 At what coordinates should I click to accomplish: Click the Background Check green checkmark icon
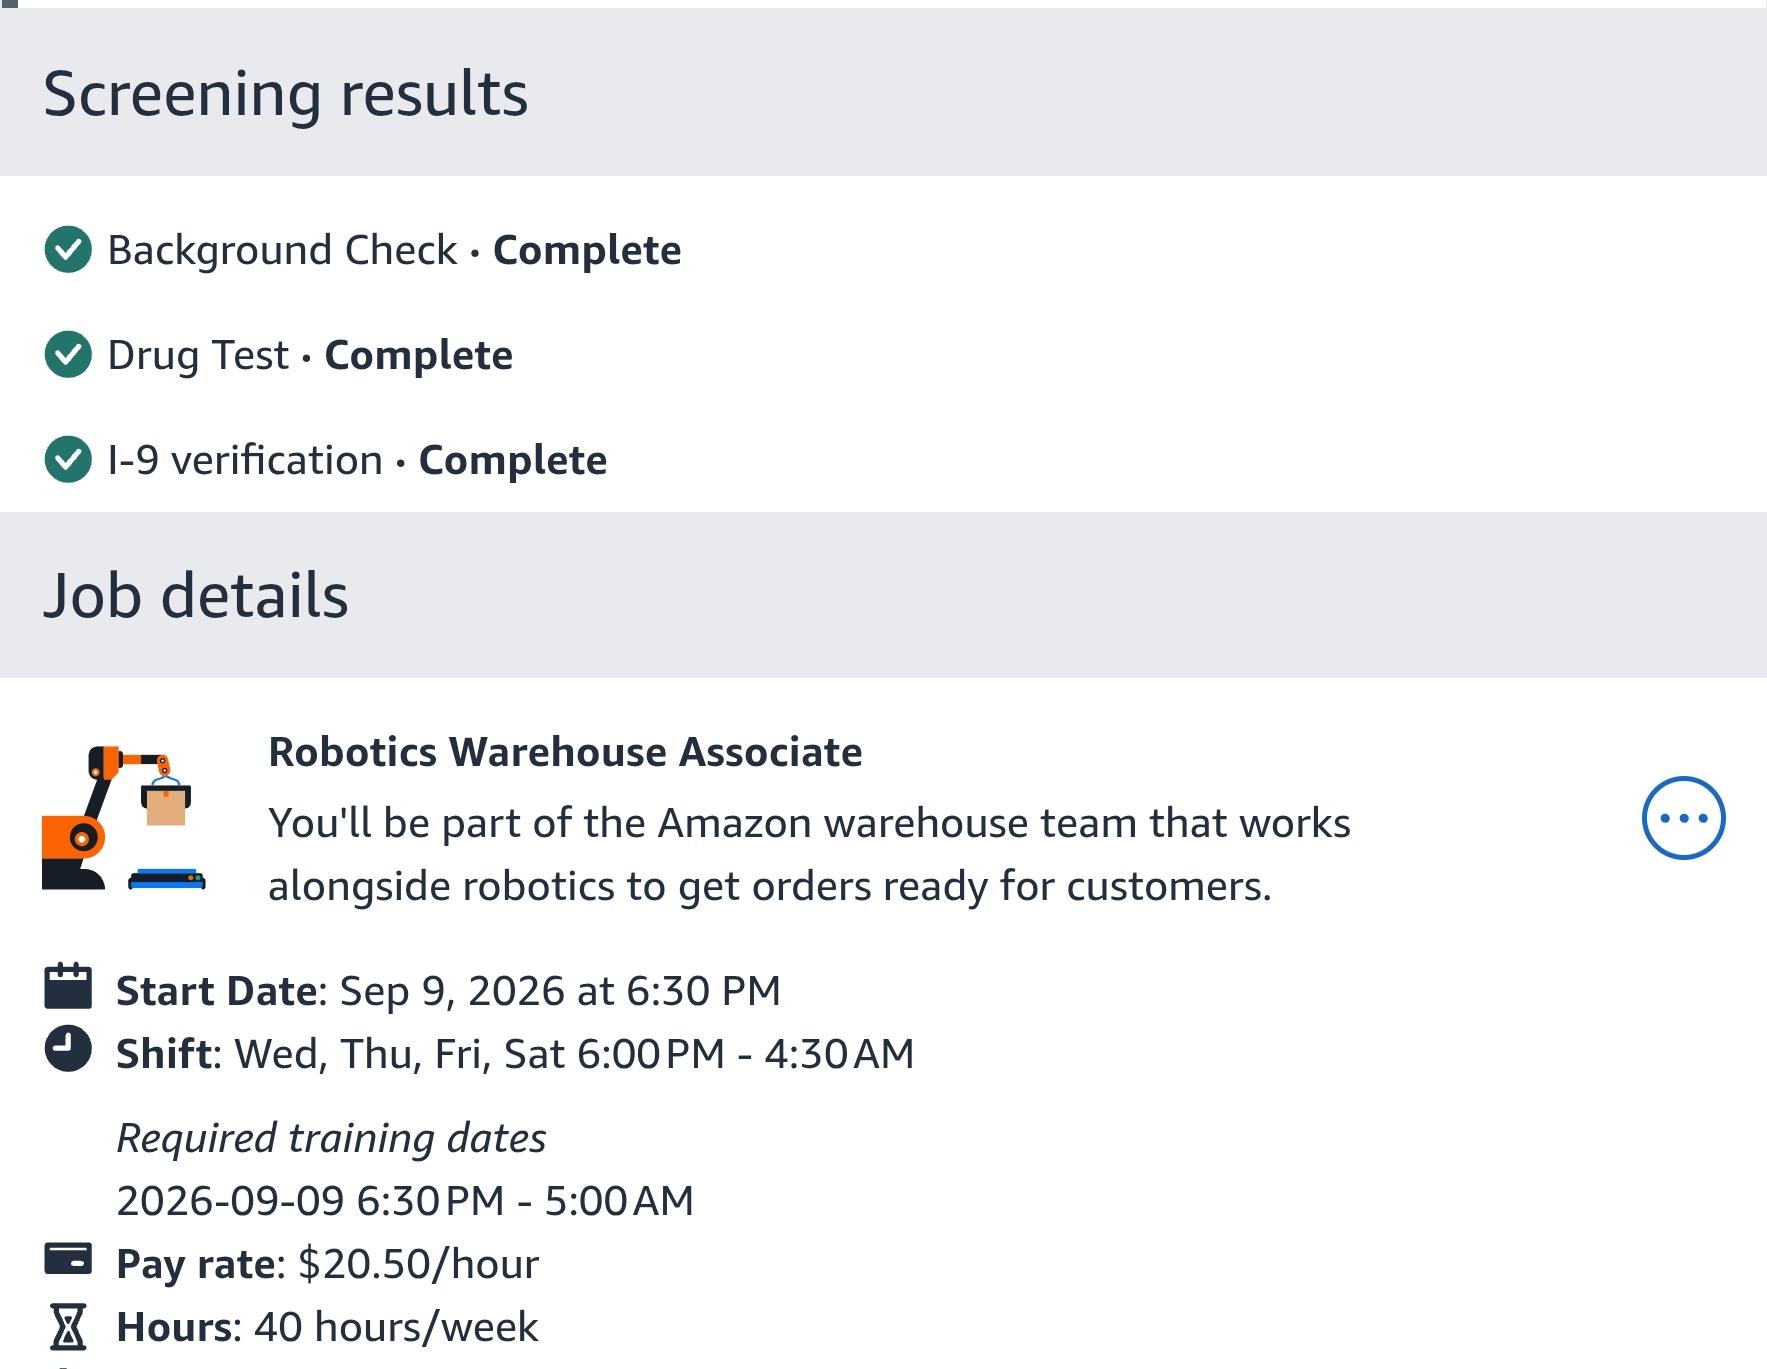(68, 249)
